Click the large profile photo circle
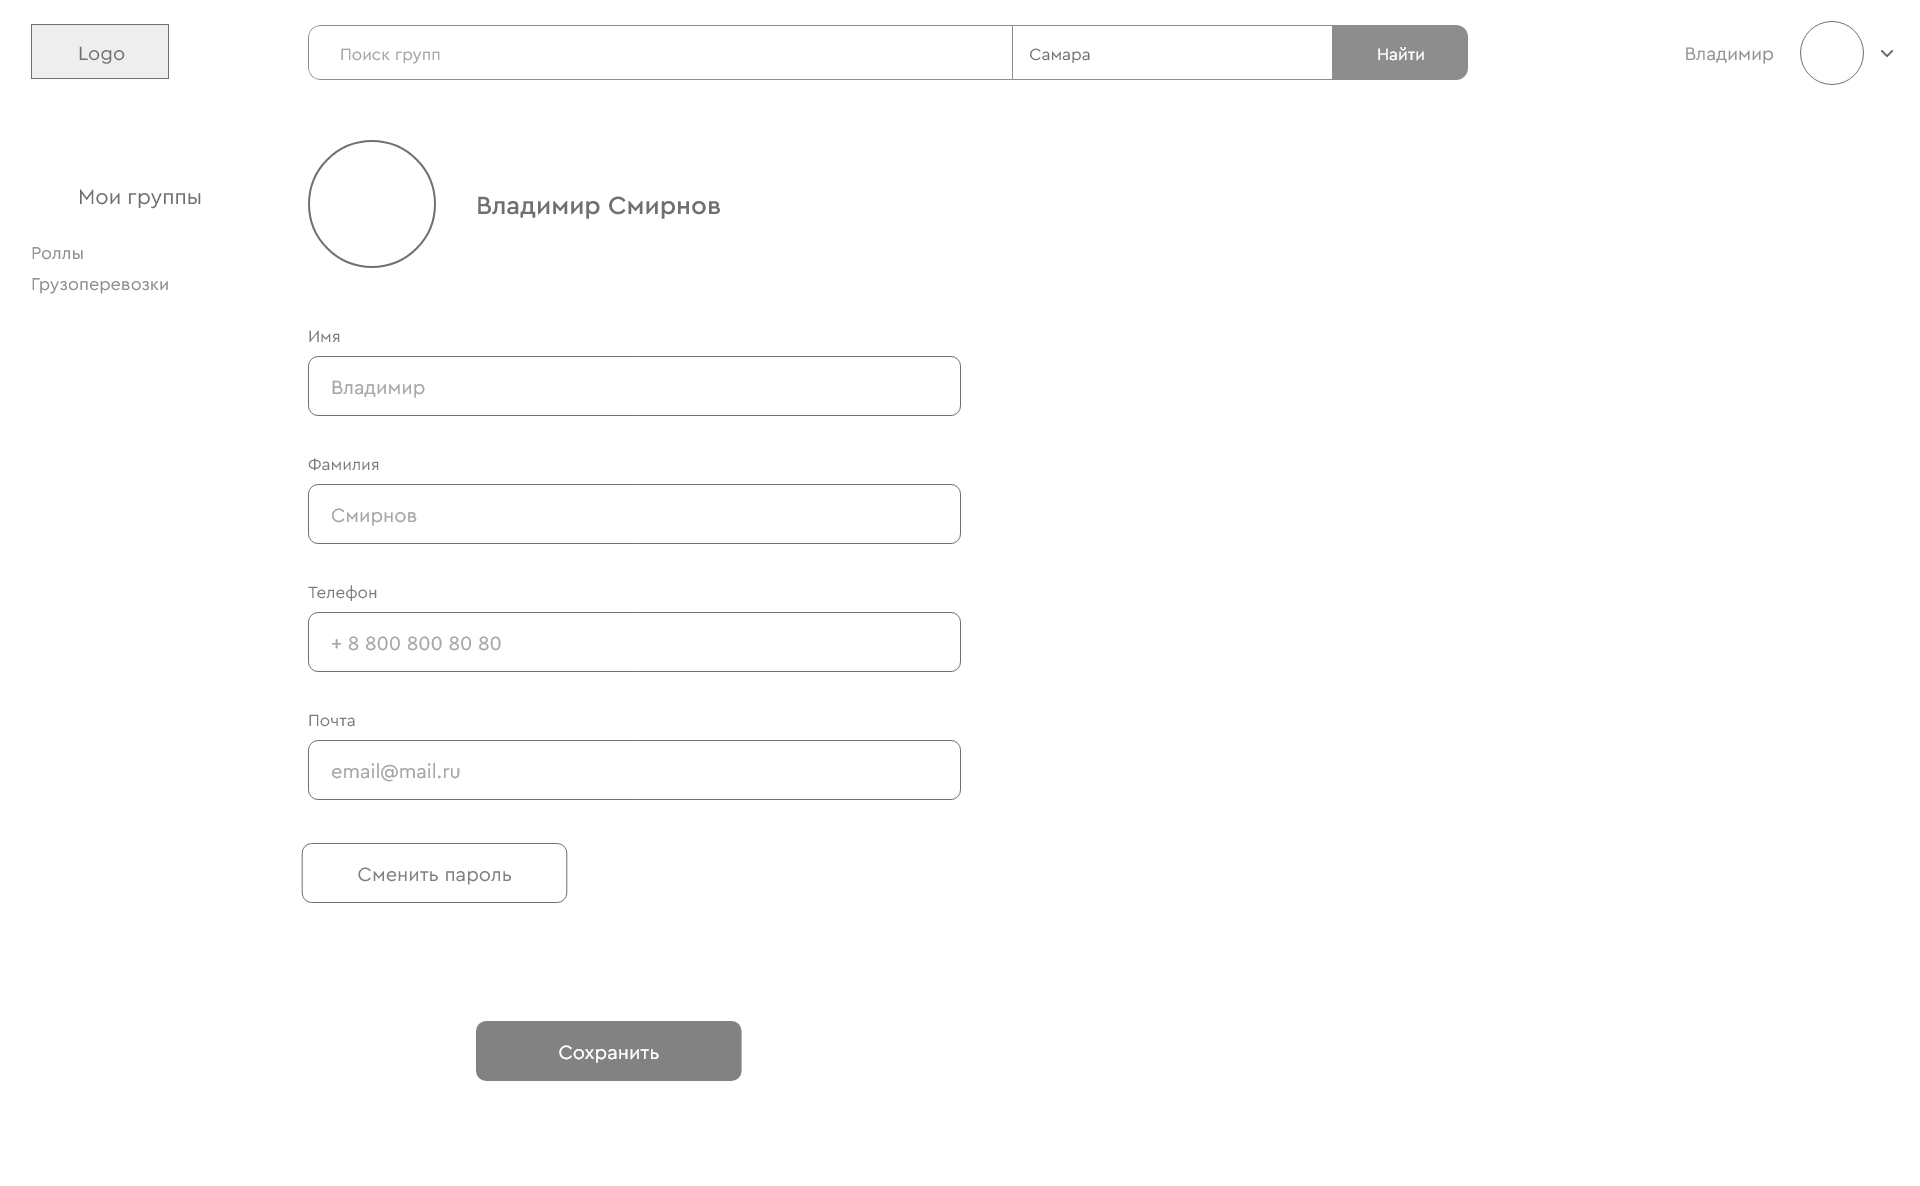The height and width of the screenshot is (1186, 1920). coord(372,204)
